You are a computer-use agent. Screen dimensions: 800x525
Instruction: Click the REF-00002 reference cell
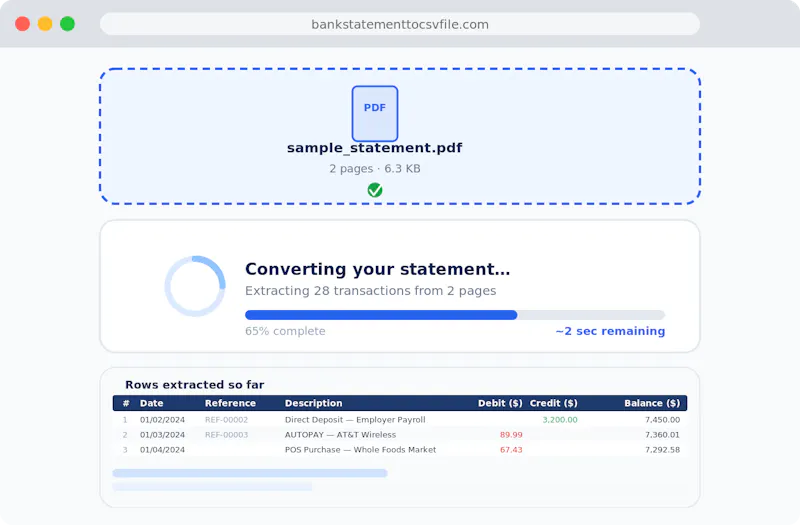coord(227,420)
